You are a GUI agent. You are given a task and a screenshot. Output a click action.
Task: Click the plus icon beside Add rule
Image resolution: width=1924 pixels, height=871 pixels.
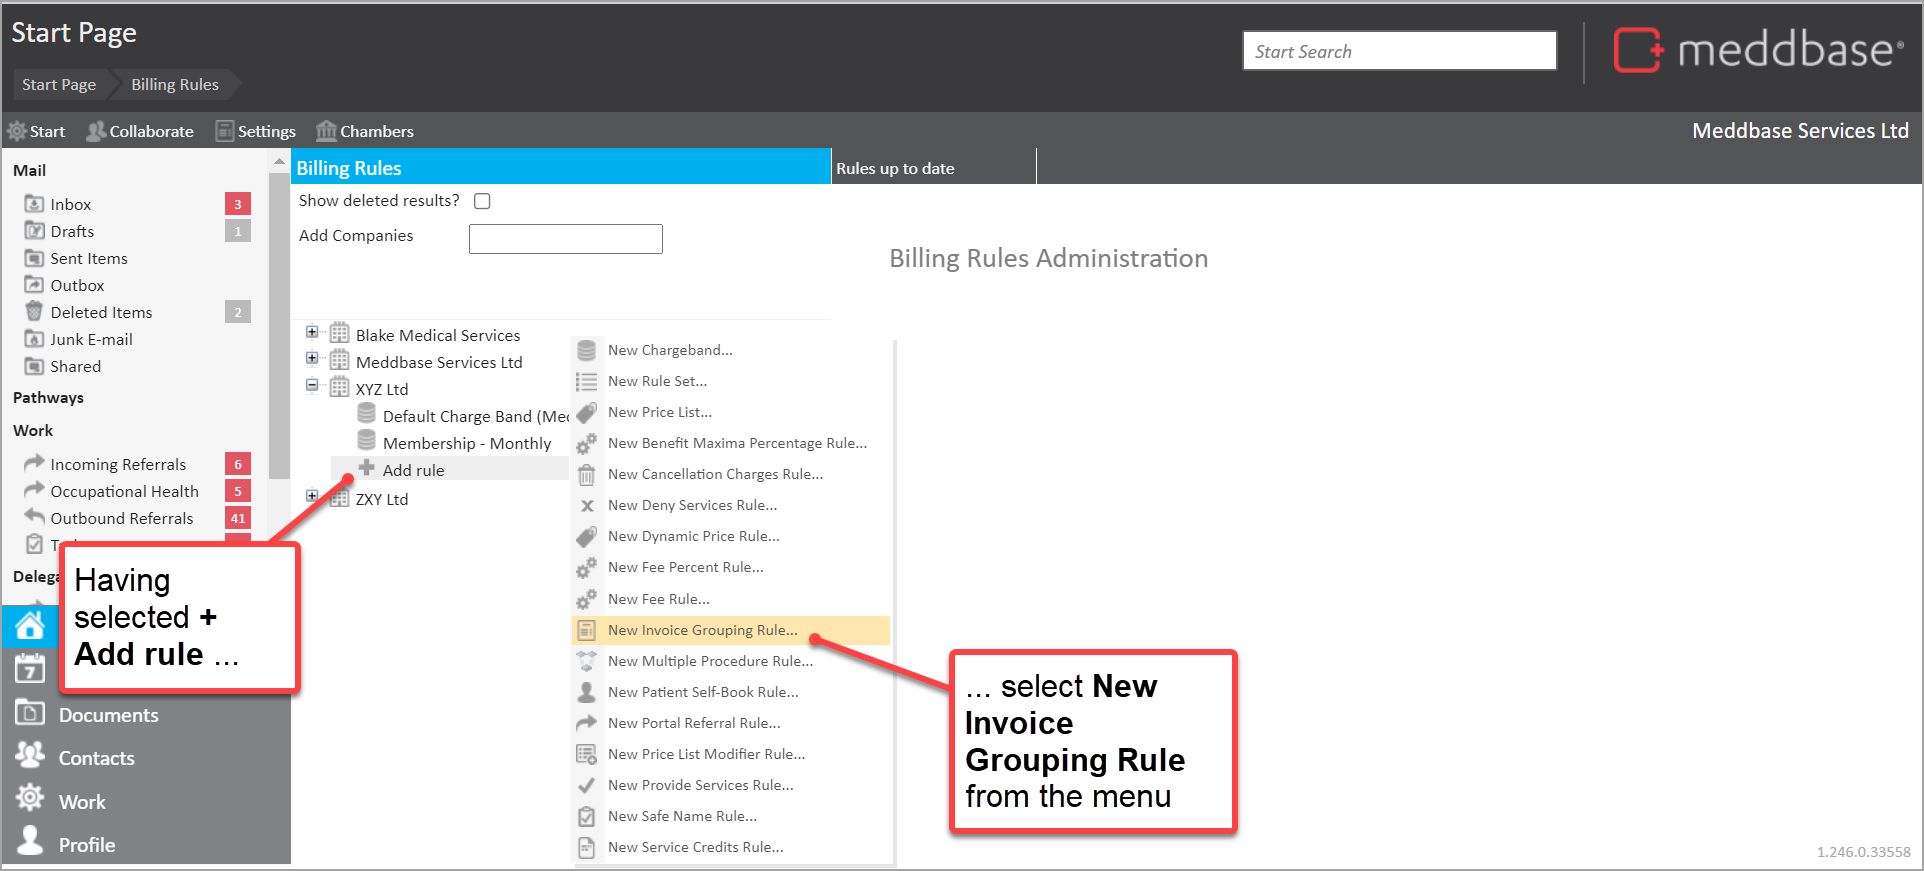pos(367,469)
